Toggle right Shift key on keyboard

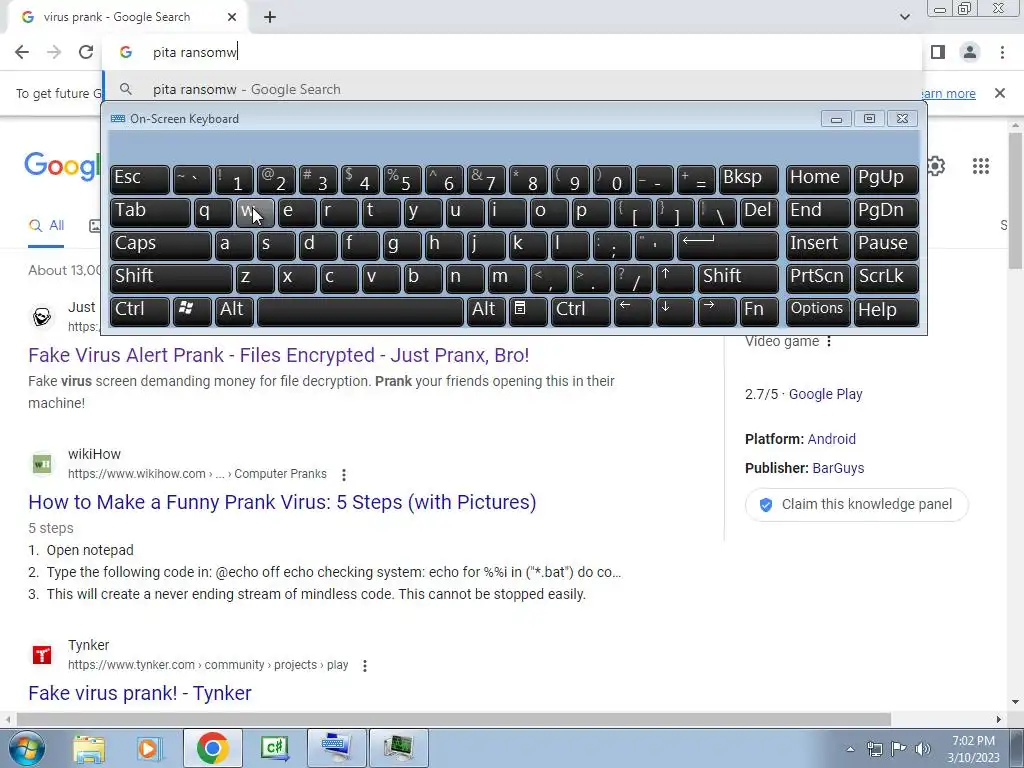tap(739, 278)
